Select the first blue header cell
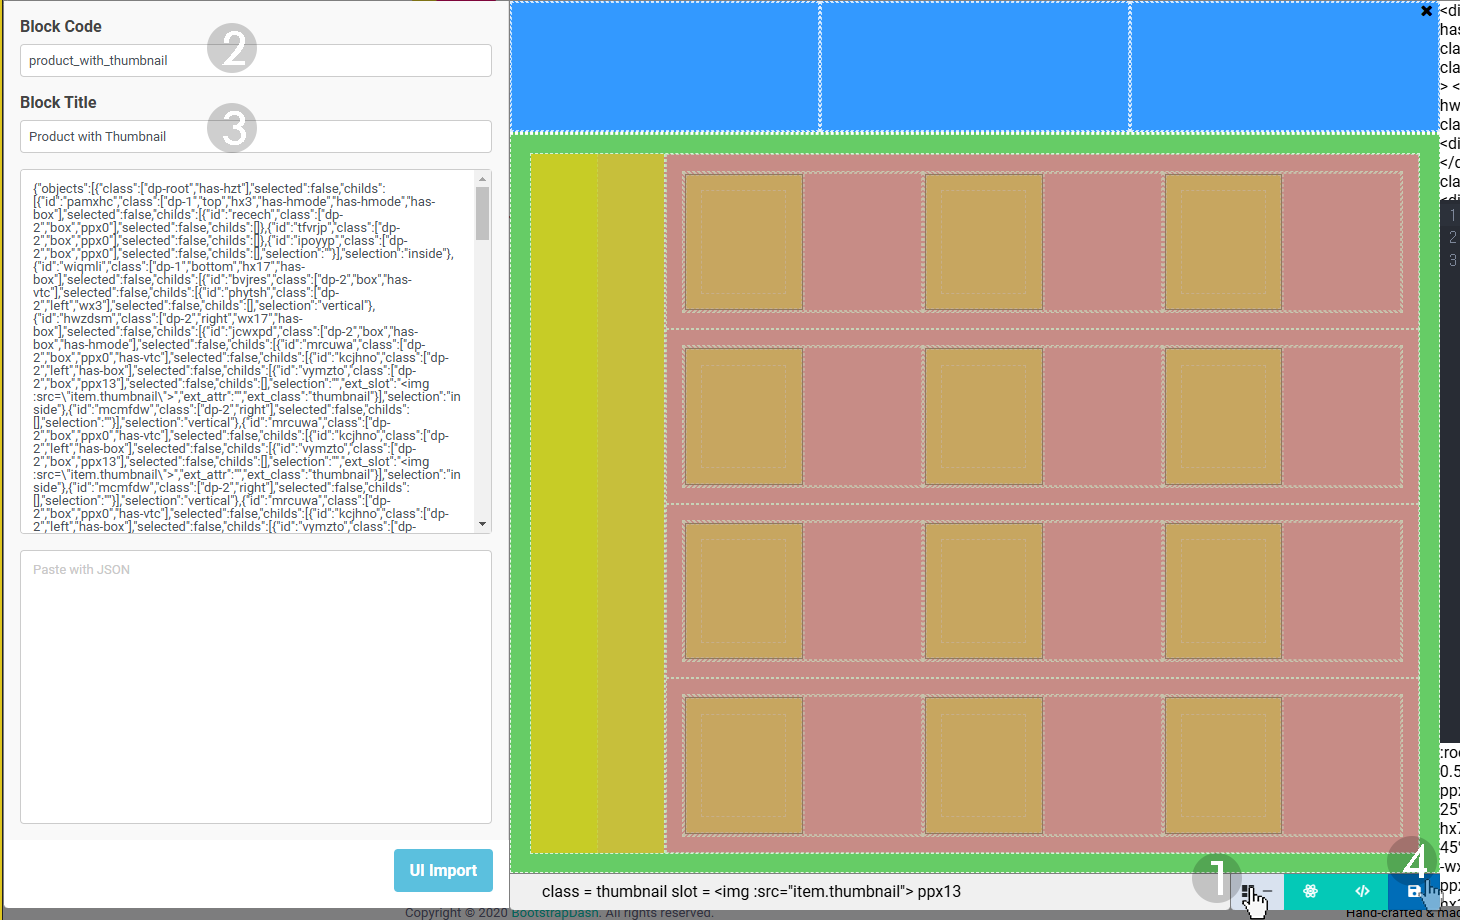The height and width of the screenshot is (920, 1460). [x=665, y=66]
